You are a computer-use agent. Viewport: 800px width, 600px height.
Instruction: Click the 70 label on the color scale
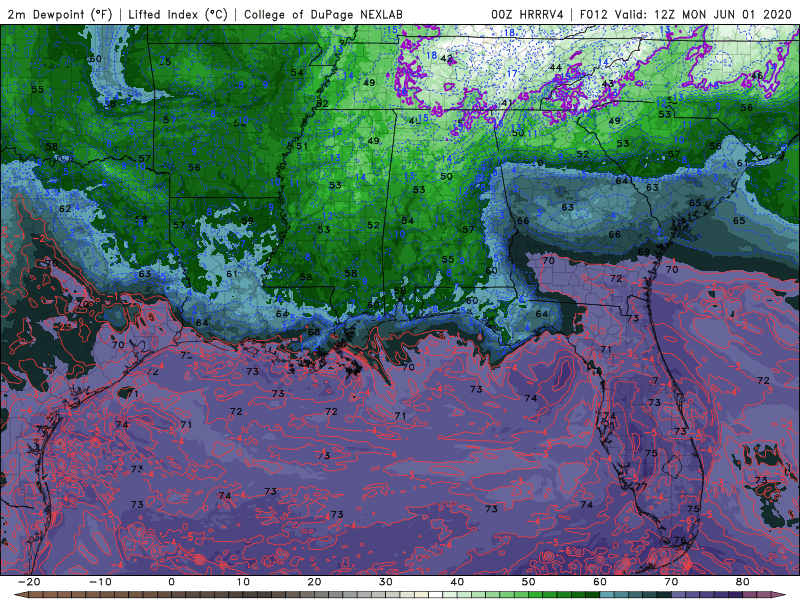tap(671, 582)
